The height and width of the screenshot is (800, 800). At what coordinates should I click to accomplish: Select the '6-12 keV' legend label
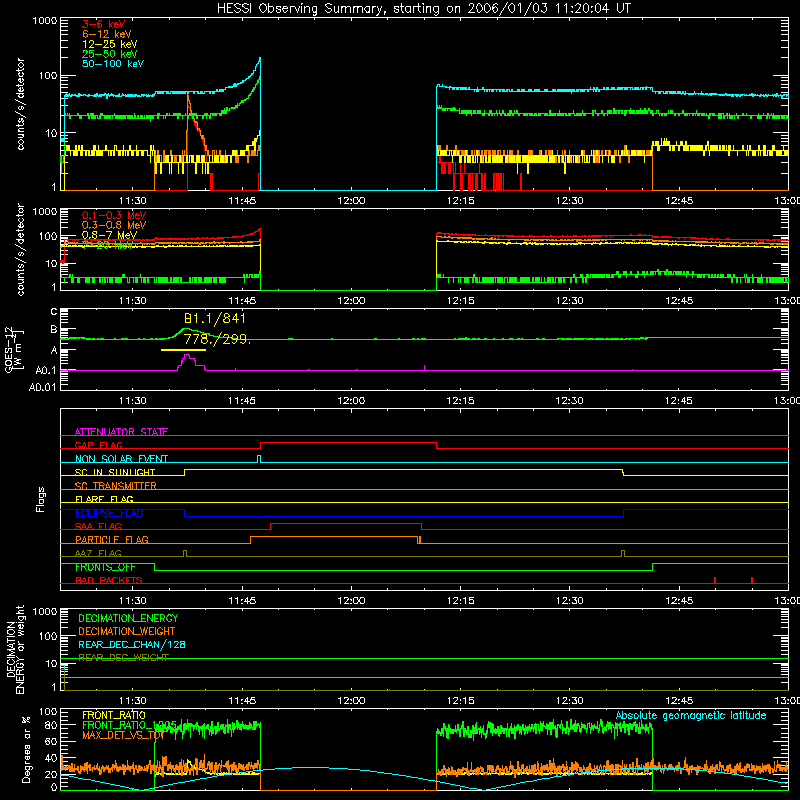pos(107,34)
